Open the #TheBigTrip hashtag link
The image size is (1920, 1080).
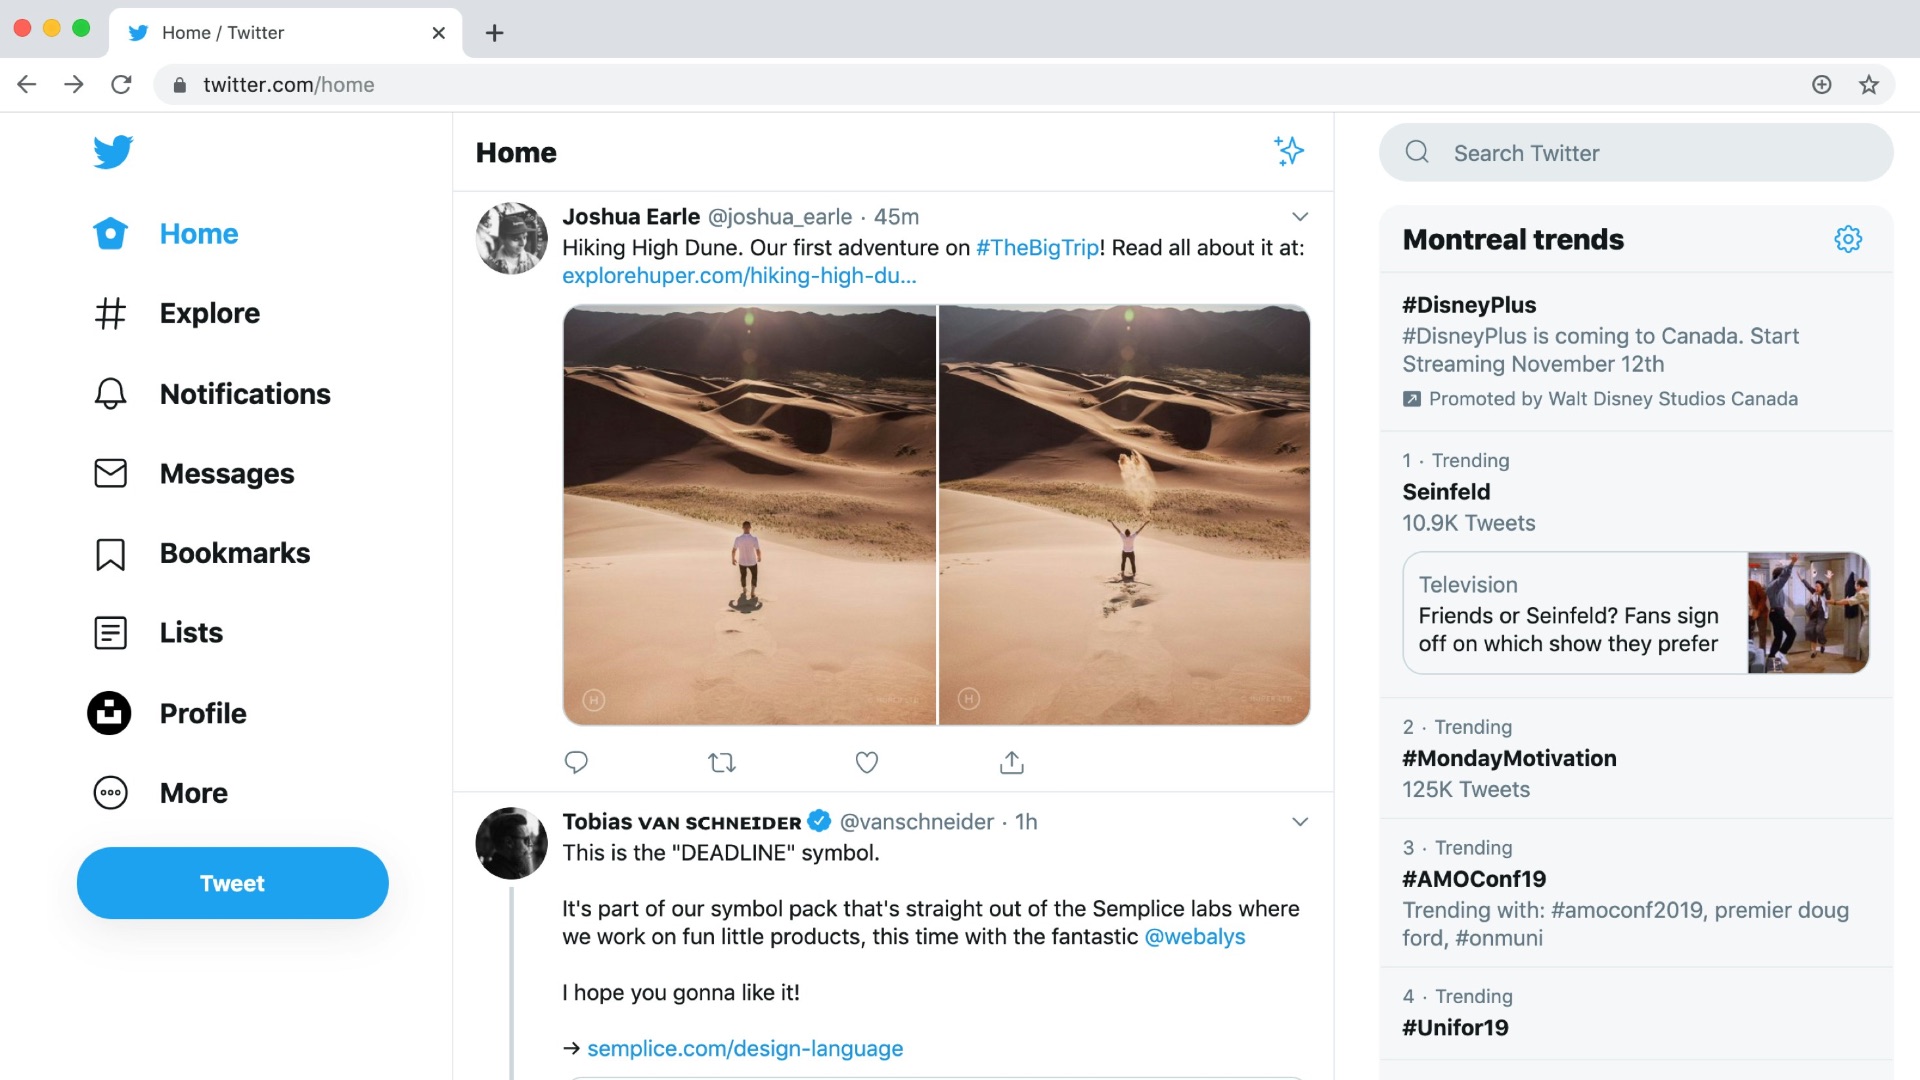1037,248
